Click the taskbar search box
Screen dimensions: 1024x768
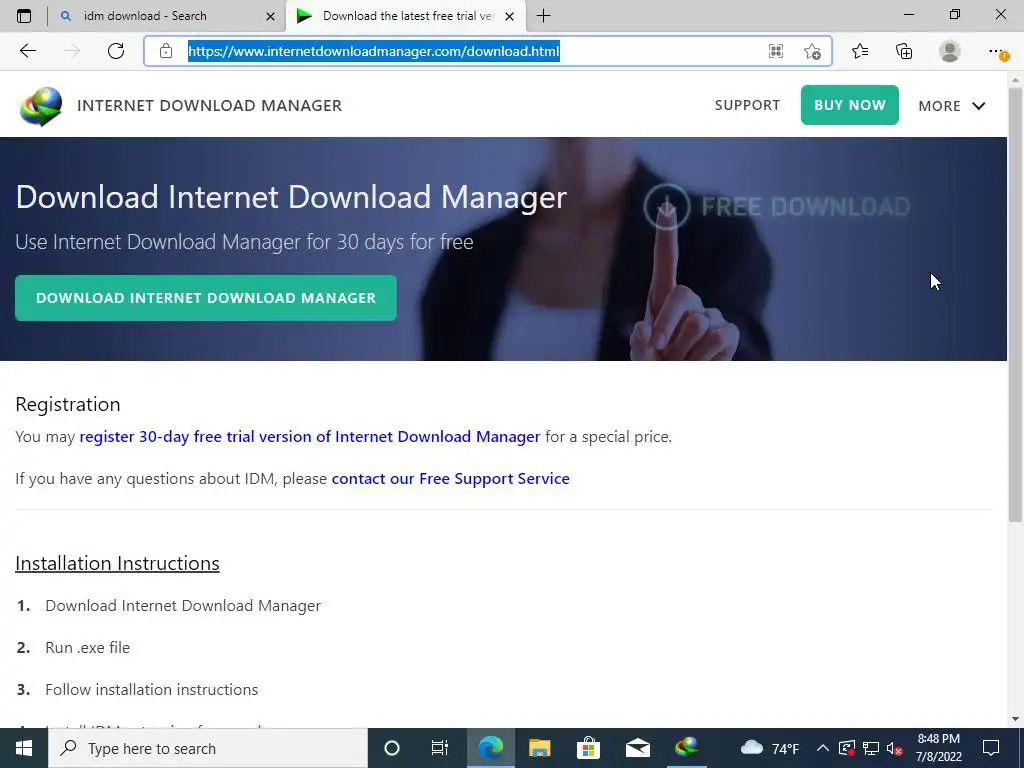click(x=208, y=748)
